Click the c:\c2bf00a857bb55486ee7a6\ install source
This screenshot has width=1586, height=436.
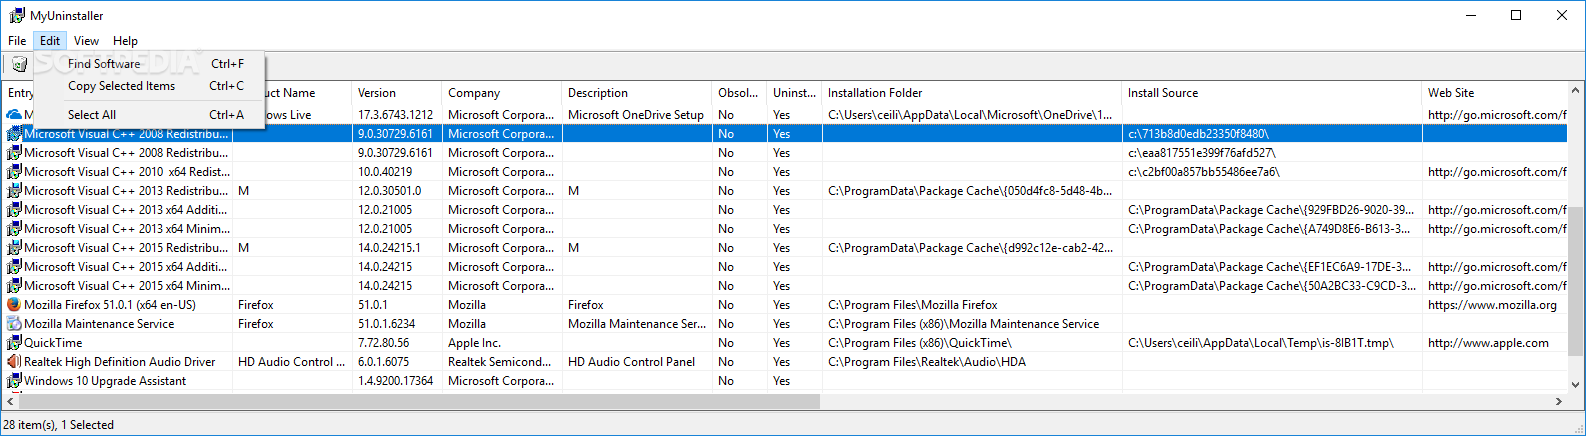(x=1204, y=172)
